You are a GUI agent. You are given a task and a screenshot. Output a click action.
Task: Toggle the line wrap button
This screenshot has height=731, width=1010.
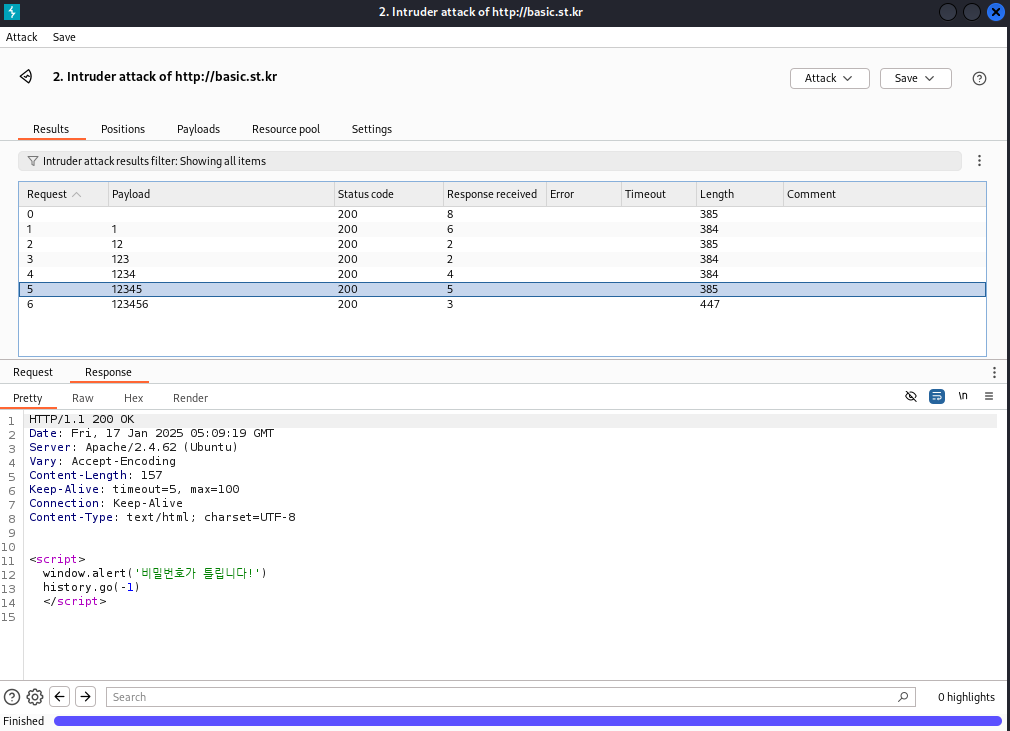(x=937, y=396)
